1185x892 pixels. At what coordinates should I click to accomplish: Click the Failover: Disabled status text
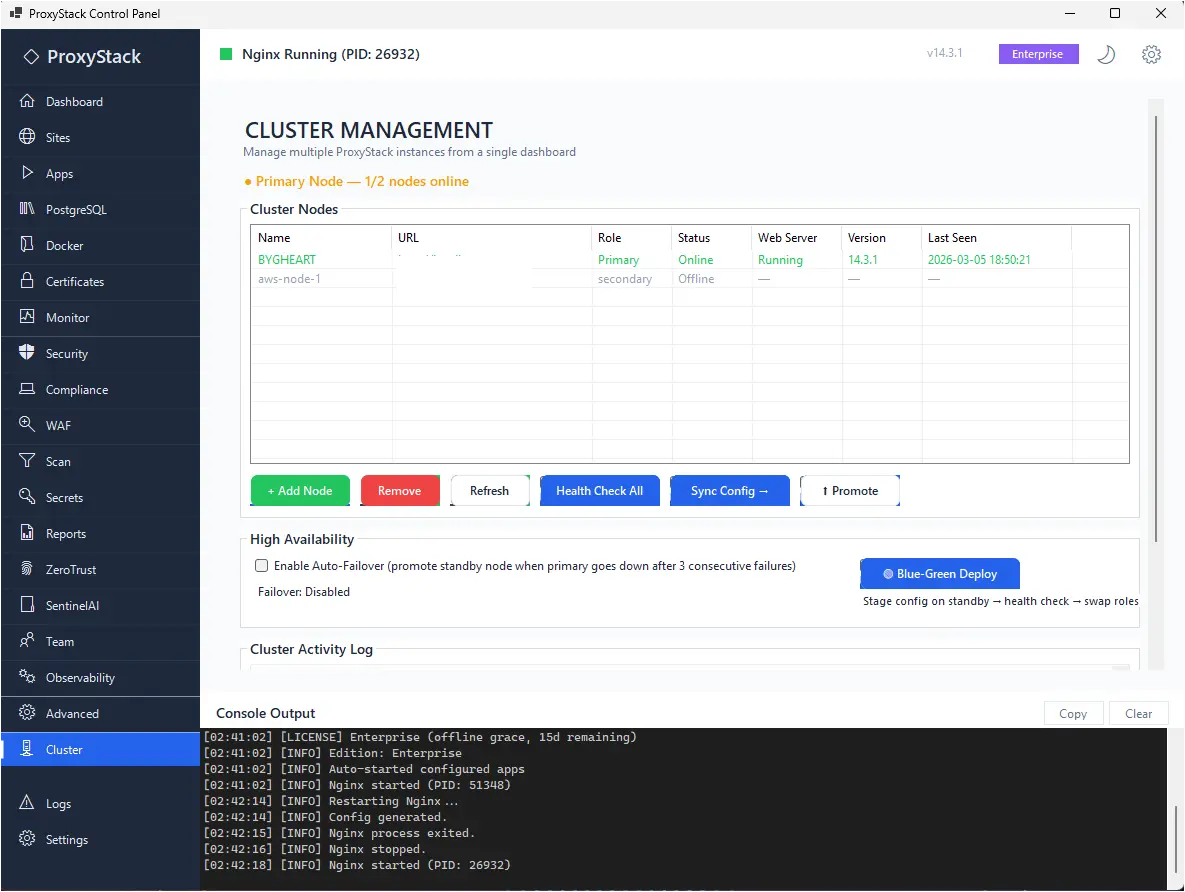(x=304, y=592)
